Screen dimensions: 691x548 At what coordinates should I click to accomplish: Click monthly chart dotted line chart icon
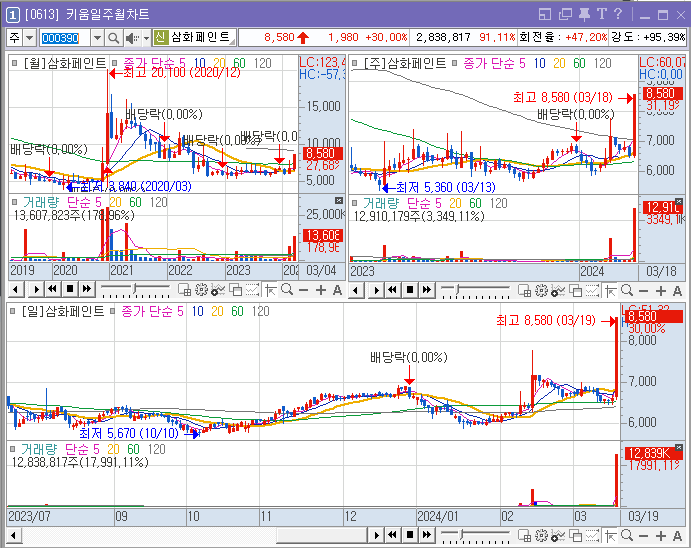[x=253, y=290]
